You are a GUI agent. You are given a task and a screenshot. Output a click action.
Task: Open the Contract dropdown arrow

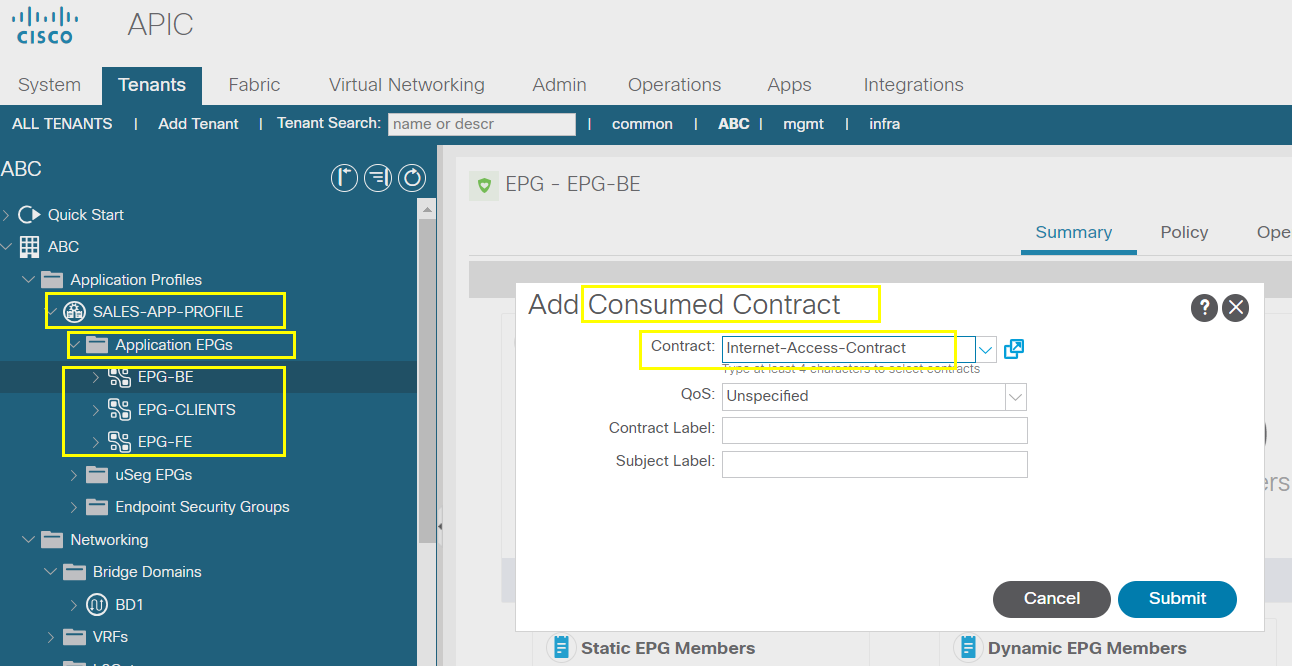pos(986,349)
